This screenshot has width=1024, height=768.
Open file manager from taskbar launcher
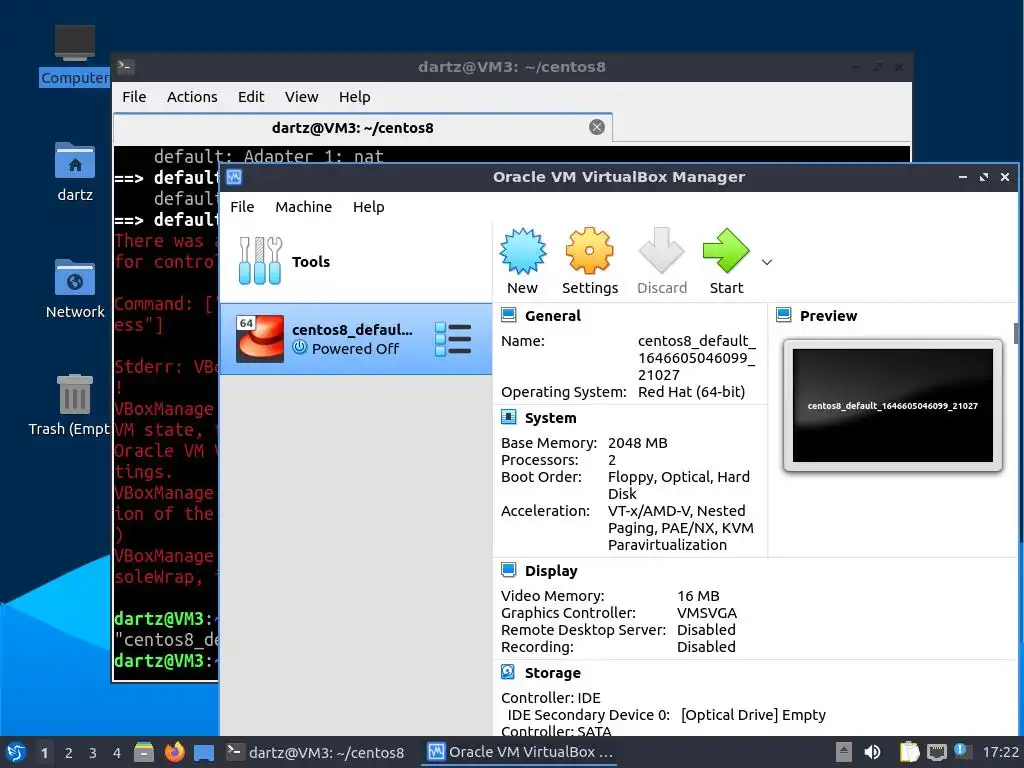(144, 752)
